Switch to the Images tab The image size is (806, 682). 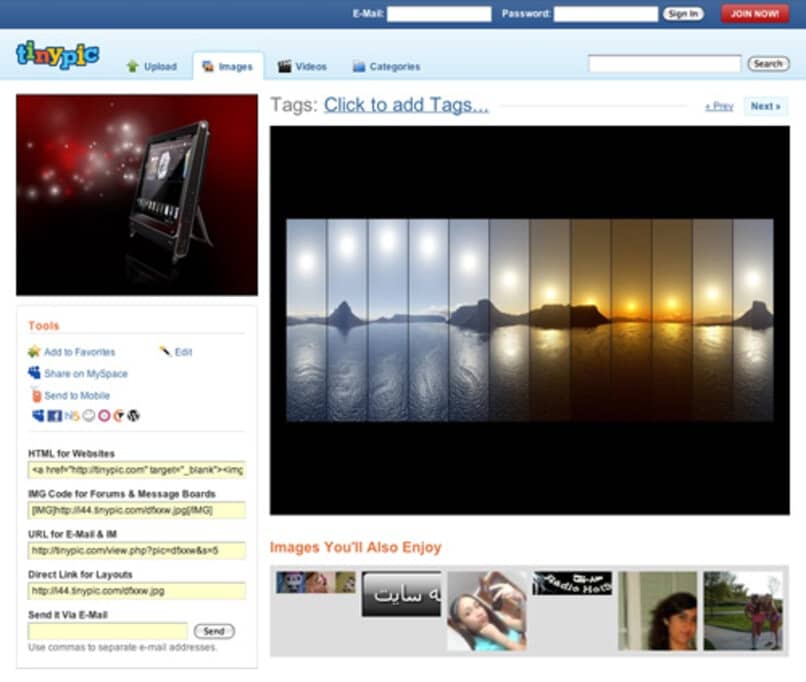tap(228, 64)
